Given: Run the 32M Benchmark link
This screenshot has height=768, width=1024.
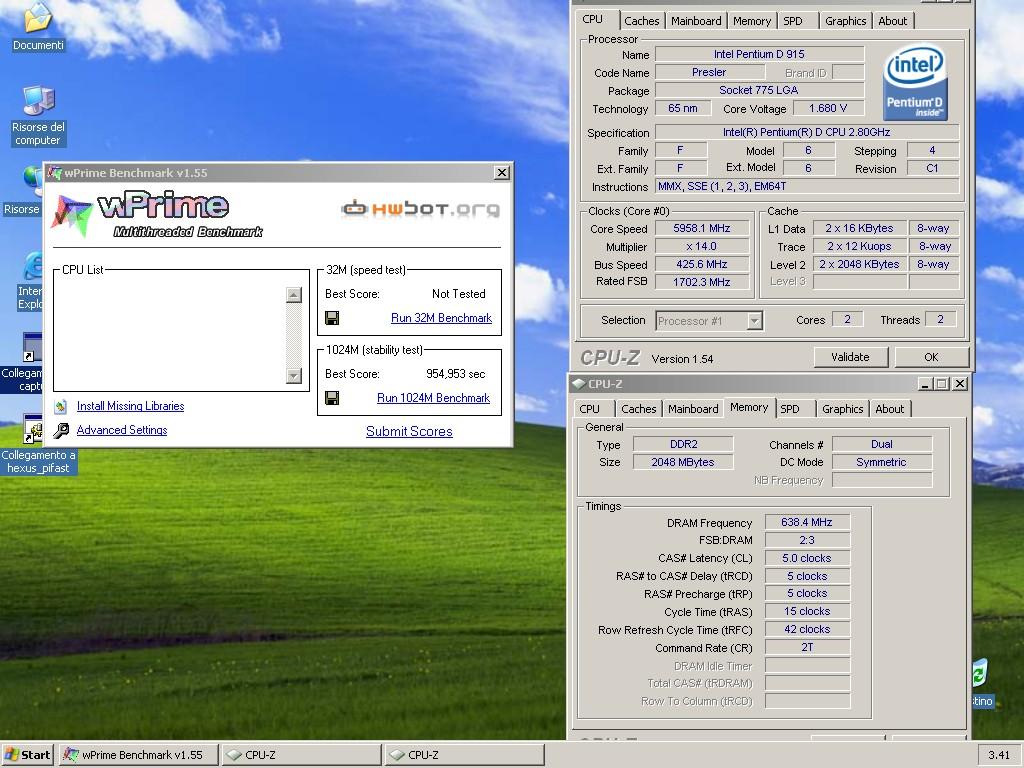Looking at the screenshot, I should point(441,318).
